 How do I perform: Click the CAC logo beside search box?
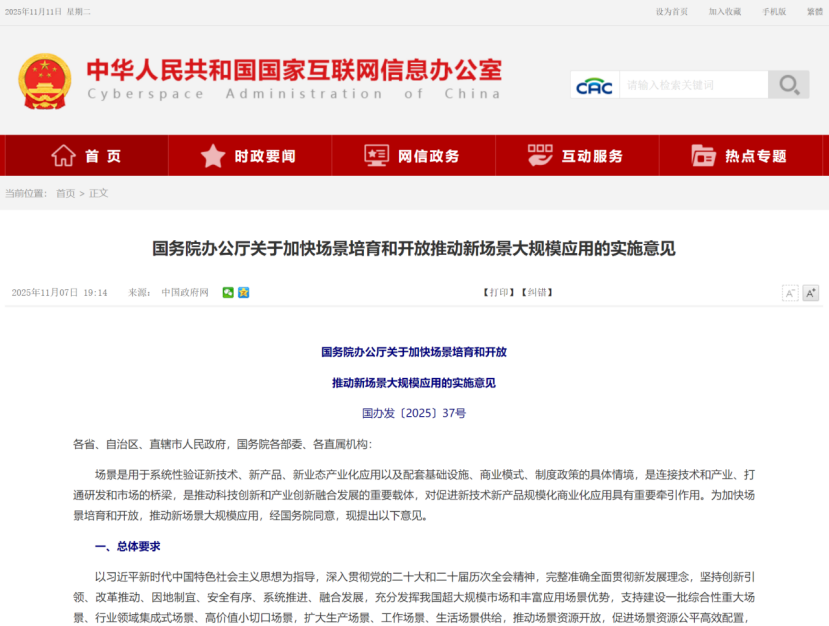click(594, 86)
